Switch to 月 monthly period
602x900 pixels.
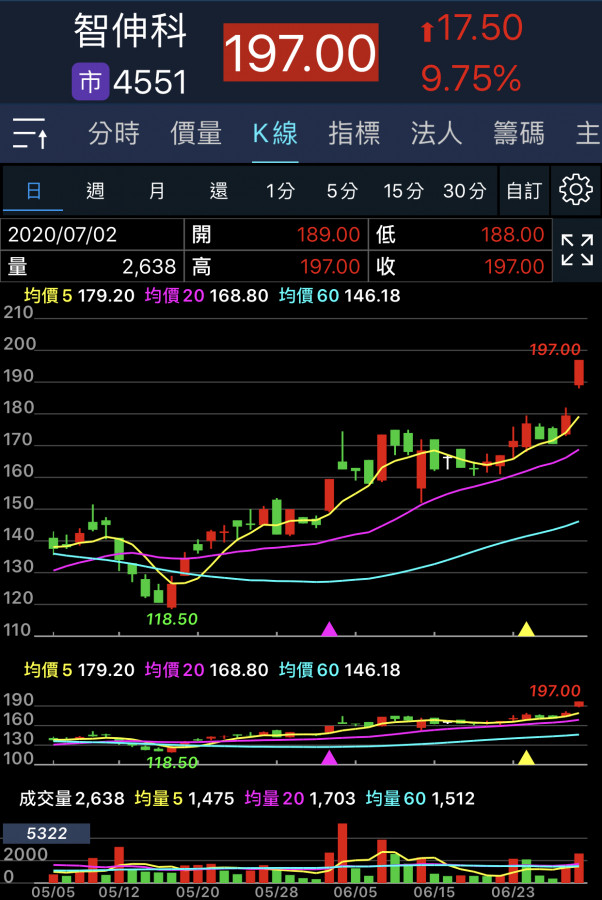coord(157,190)
